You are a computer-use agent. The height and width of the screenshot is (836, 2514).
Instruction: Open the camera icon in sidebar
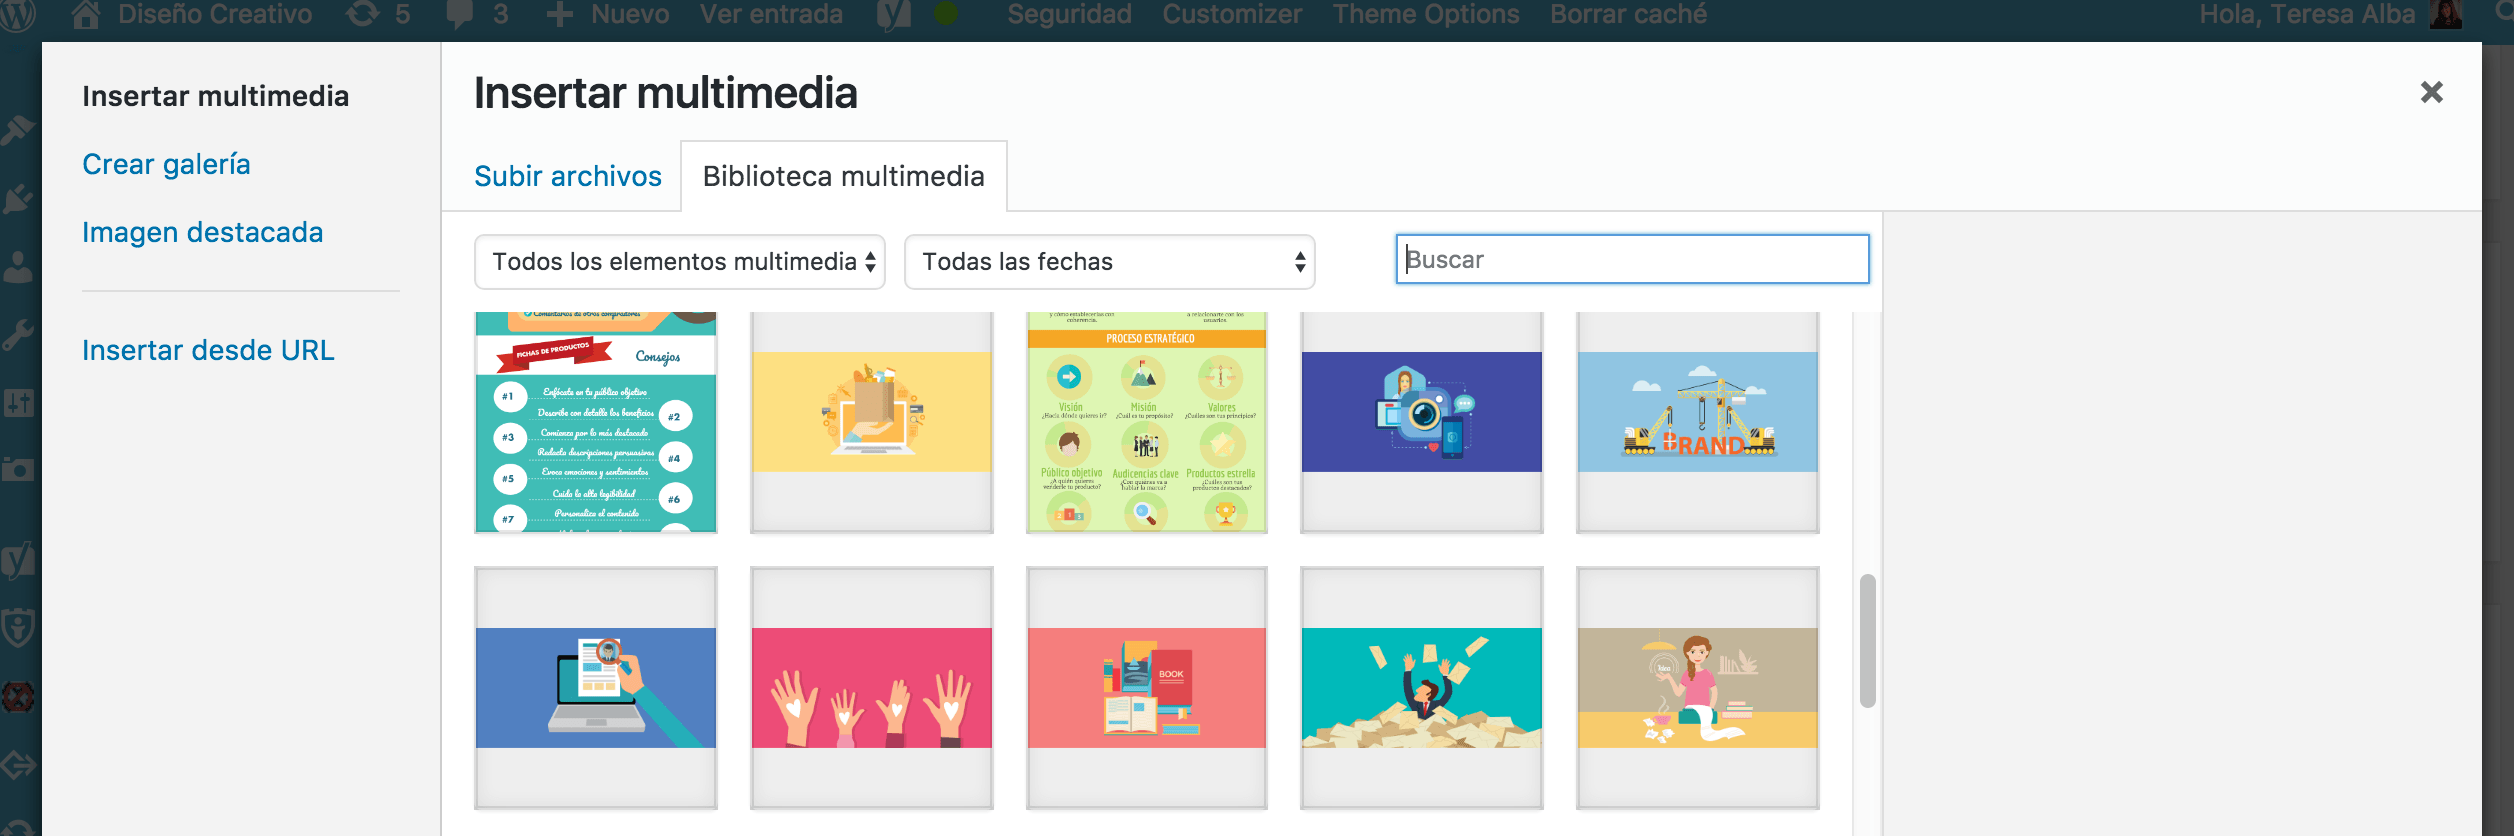tap(18, 469)
